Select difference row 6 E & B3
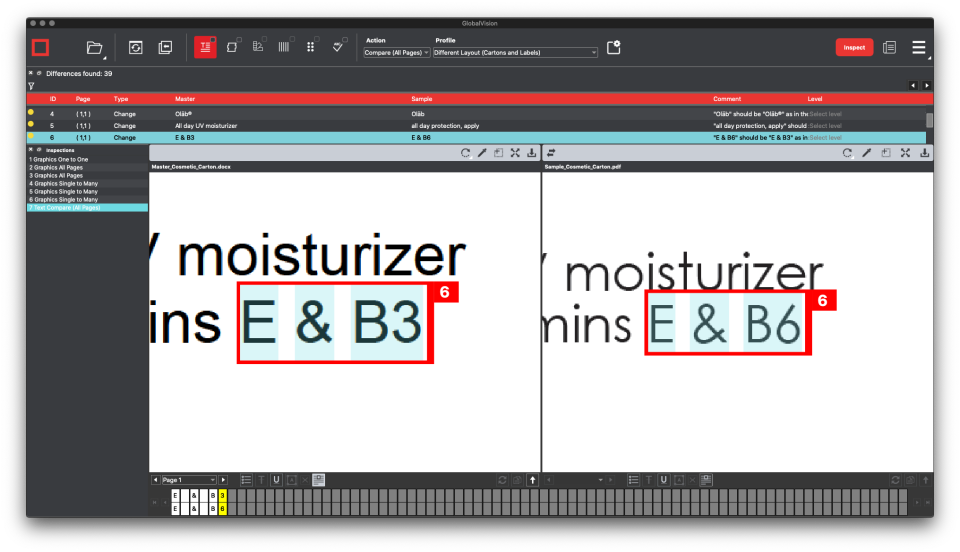This screenshot has height=552, width=960. [x=476, y=138]
